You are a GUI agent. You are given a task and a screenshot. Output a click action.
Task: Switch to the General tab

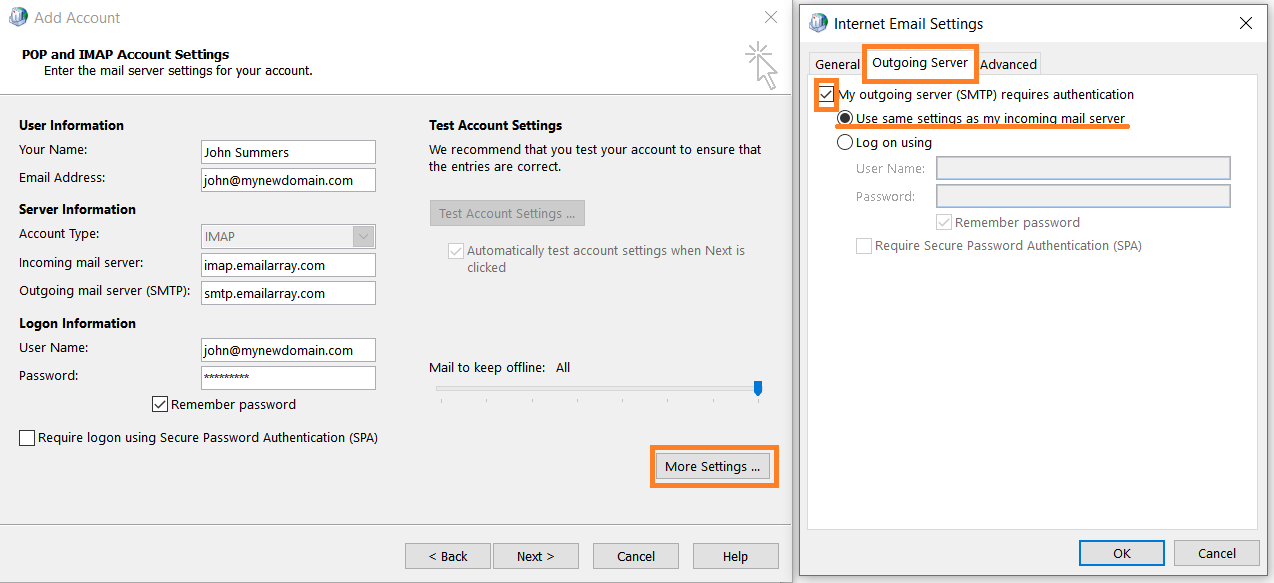[x=837, y=65]
